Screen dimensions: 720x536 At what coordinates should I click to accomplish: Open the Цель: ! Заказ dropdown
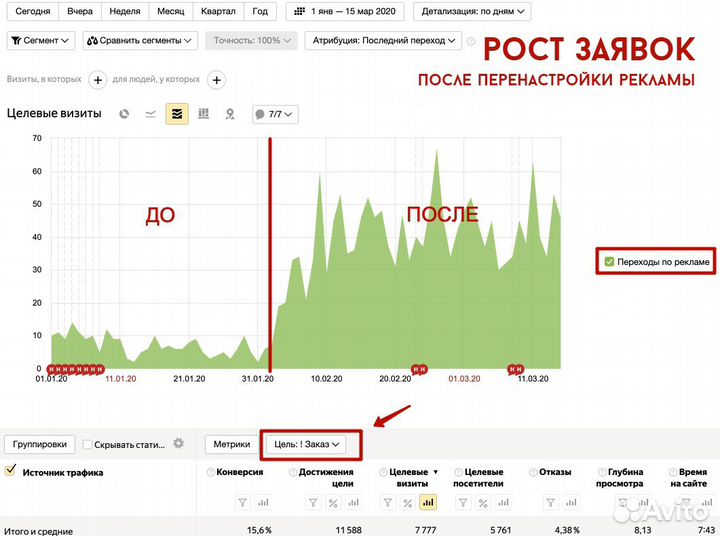point(306,444)
